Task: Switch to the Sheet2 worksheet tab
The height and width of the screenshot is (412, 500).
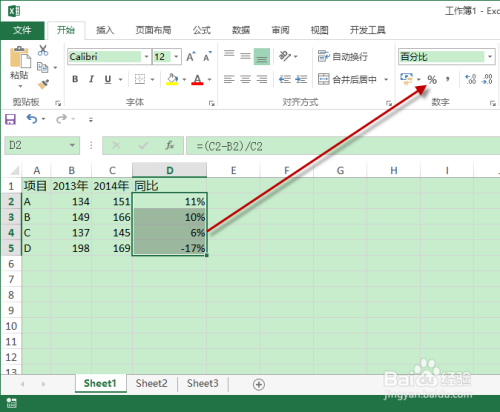Action: click(151, 384)
